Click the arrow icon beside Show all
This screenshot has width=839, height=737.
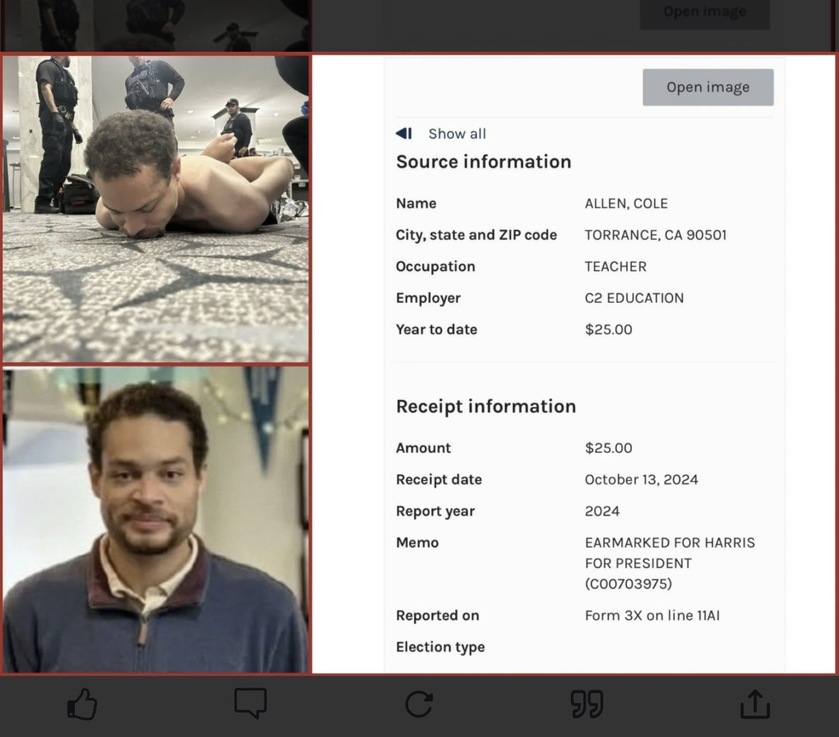(404, 134)
